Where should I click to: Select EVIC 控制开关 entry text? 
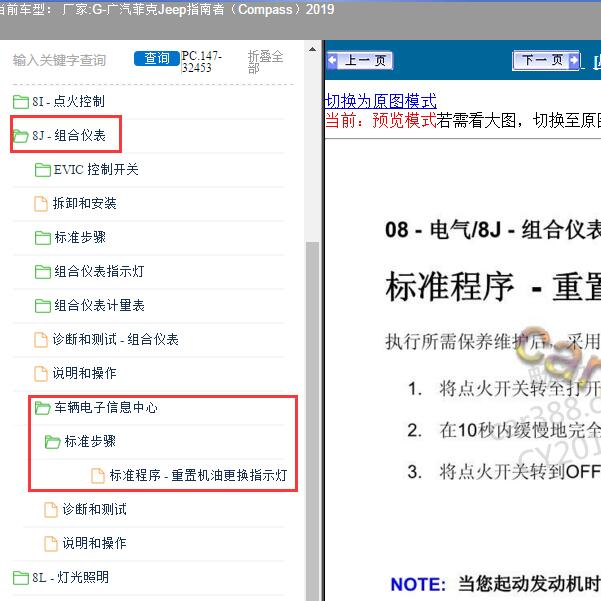point(96,169)
